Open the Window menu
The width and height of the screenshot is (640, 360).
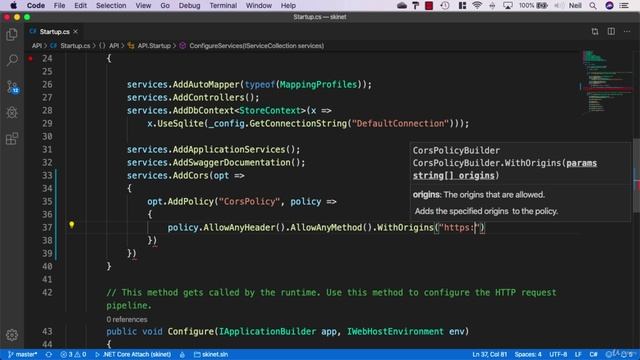pyautogui.click(x=259, y=5)
